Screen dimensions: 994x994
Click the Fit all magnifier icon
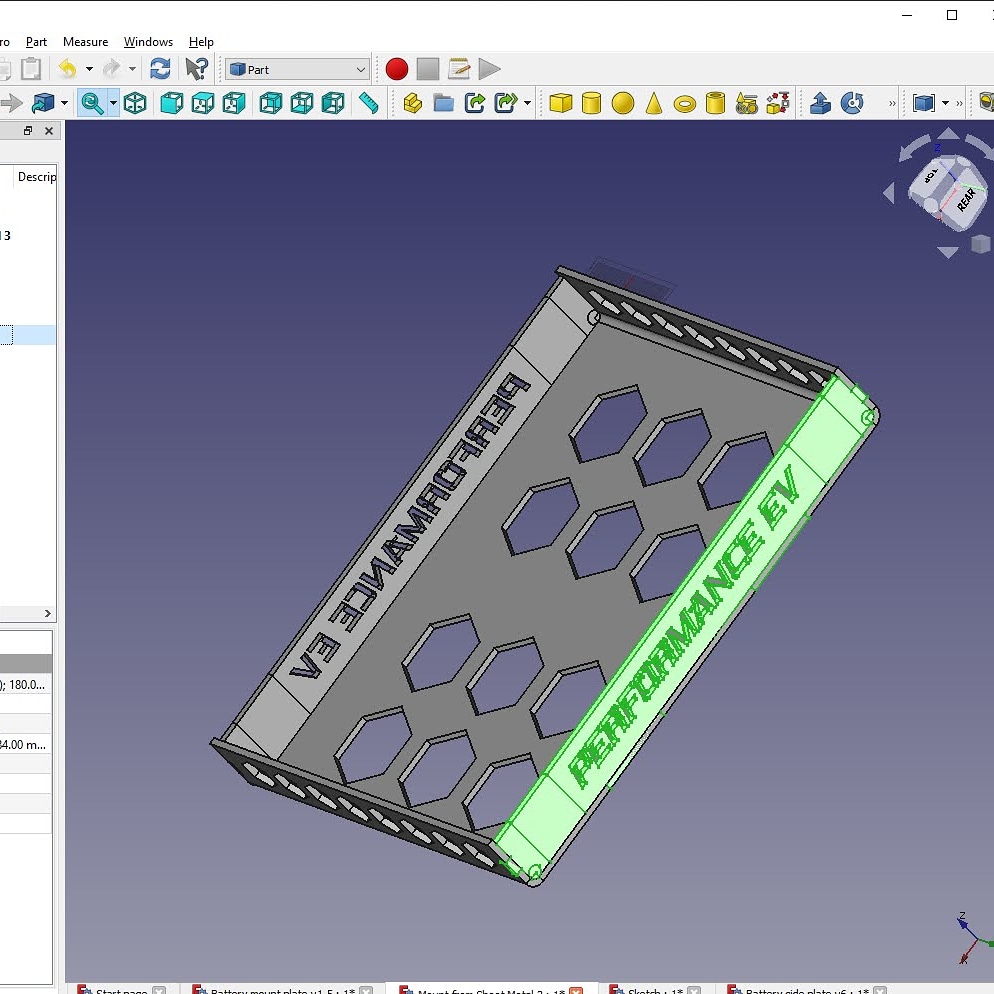click(x=93, y=103)
